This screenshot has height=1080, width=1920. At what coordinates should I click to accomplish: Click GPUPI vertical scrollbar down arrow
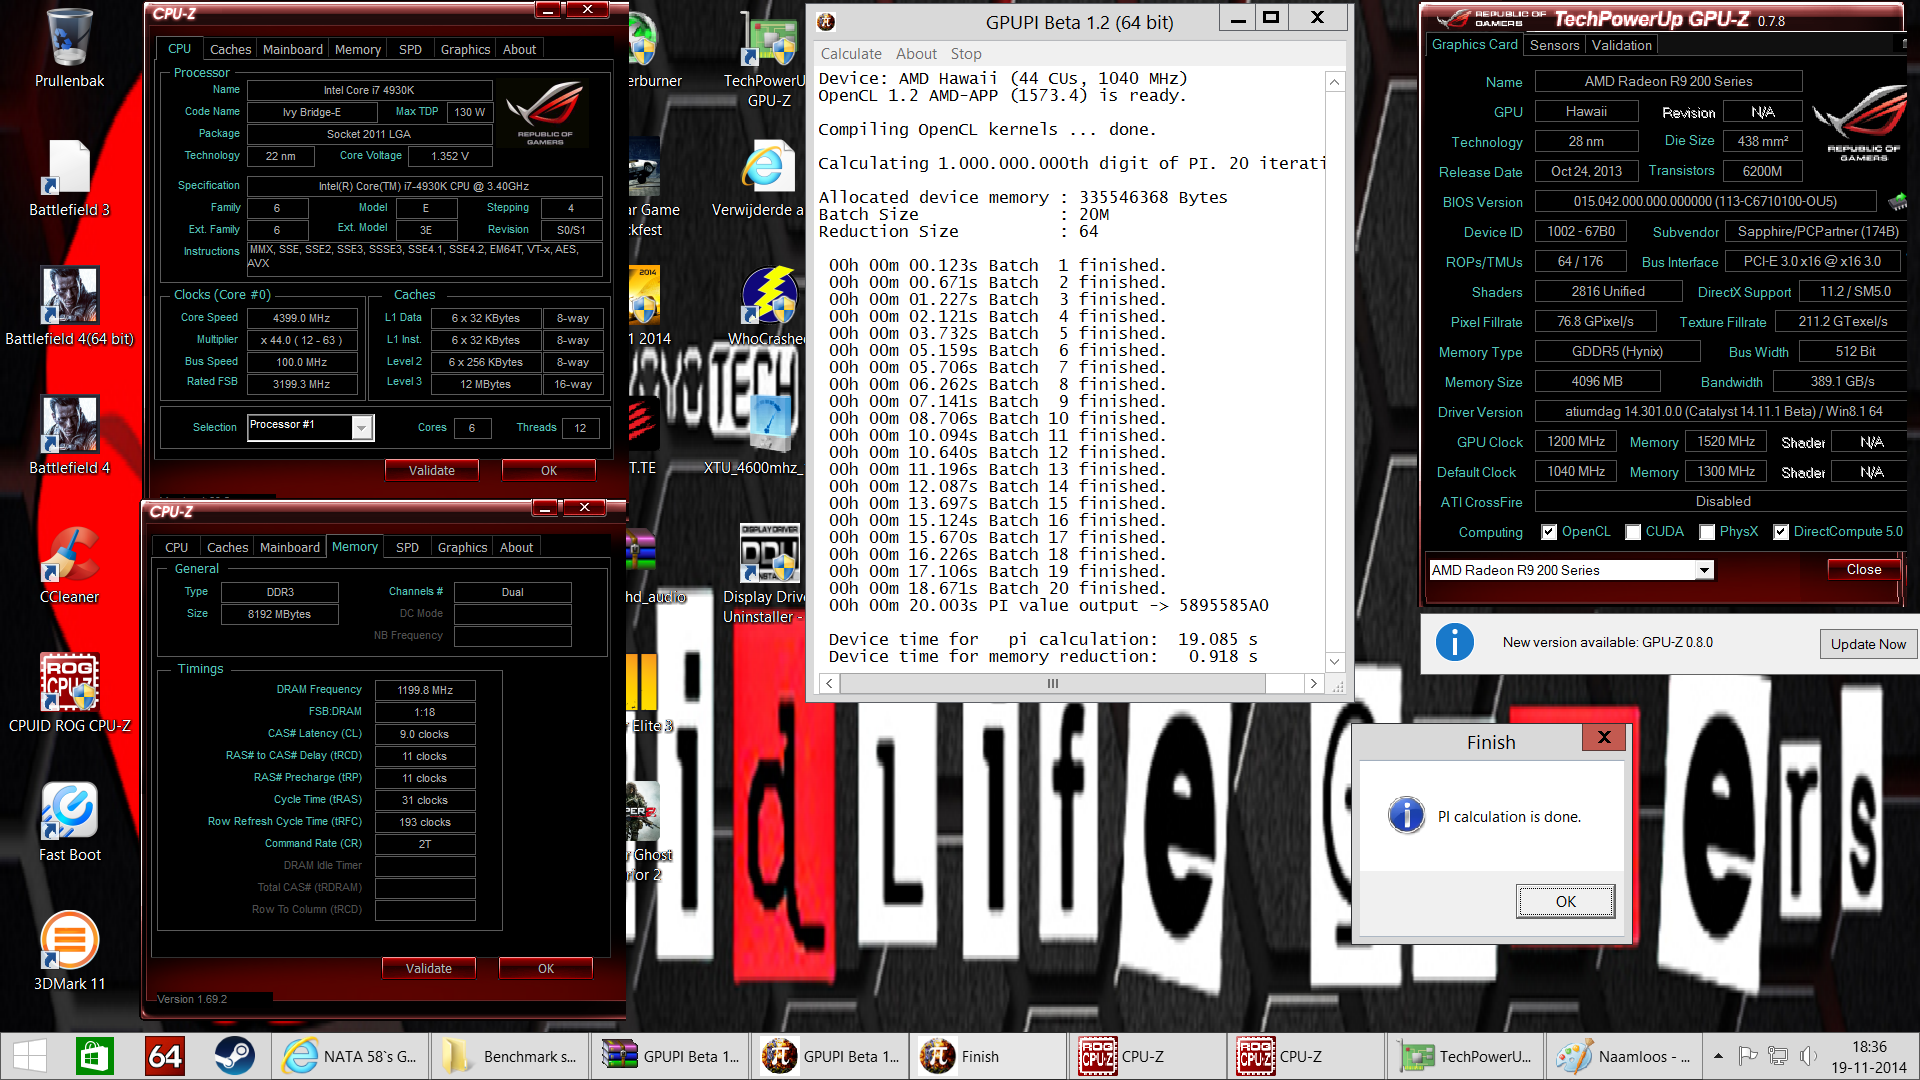[1334, 662]
